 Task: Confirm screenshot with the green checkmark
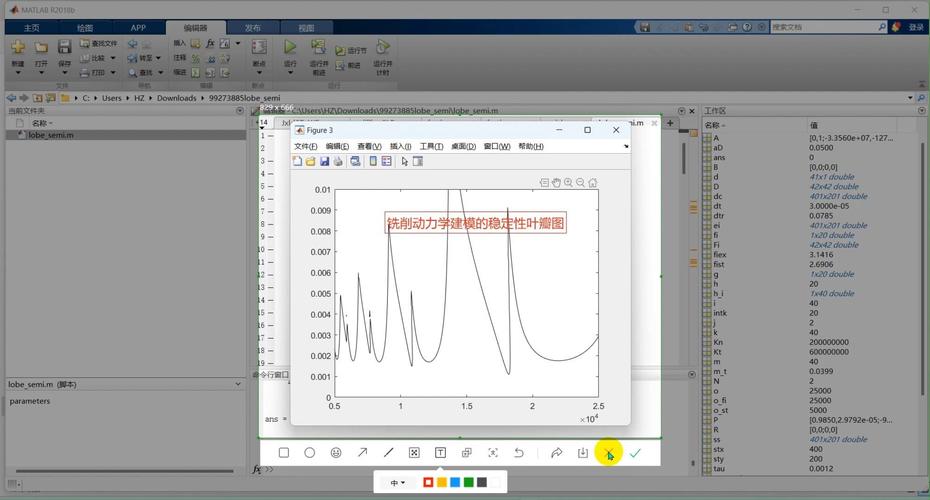coord(635,453)
